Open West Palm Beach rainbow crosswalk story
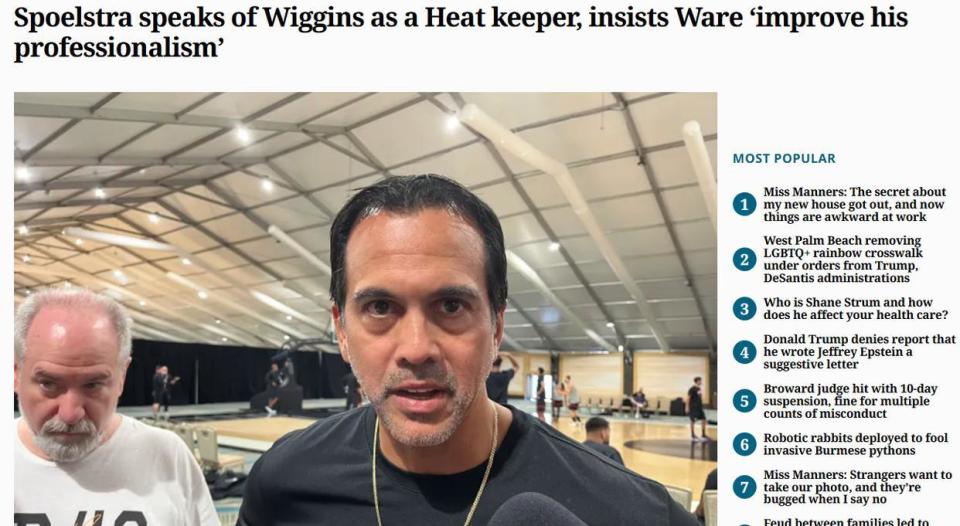This screenshot has height=526, width=960. tap(843, 260)
